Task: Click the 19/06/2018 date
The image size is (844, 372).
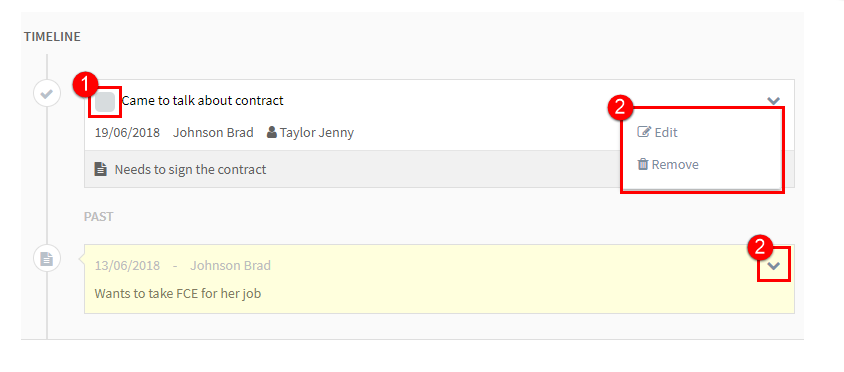Action: (x=127, y=132)
